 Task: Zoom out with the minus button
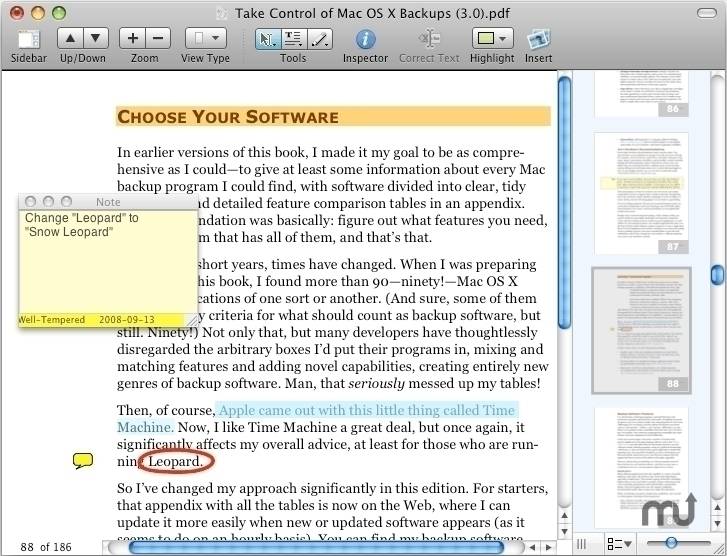(158, 38)
